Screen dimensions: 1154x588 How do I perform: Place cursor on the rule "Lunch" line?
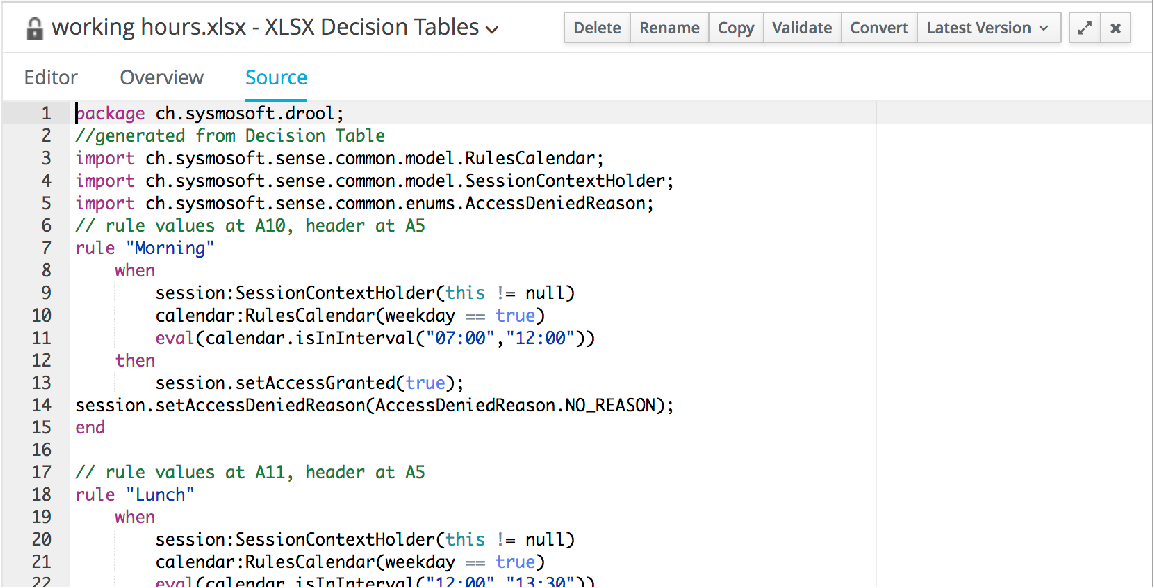coord(135,494)
